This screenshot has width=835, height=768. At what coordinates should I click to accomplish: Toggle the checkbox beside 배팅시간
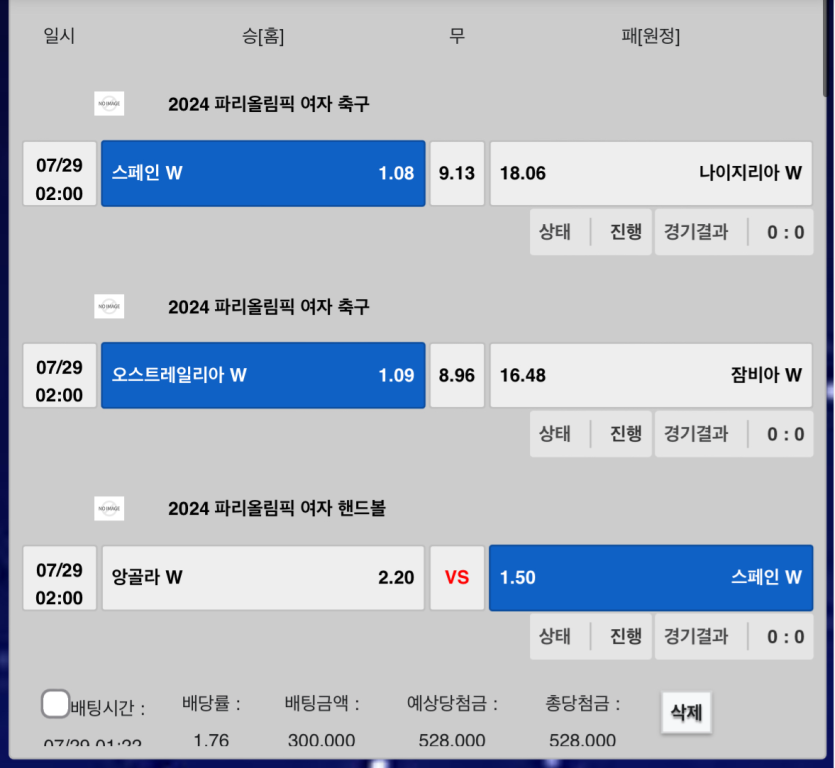point(55,704)
